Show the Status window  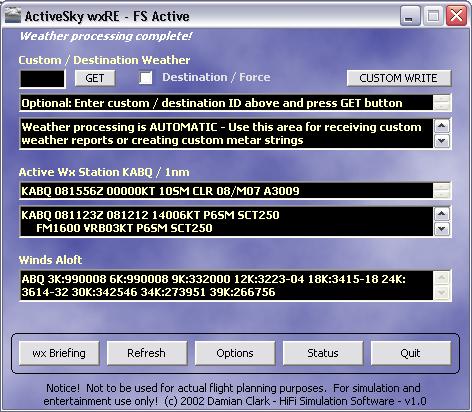point(323,353)
